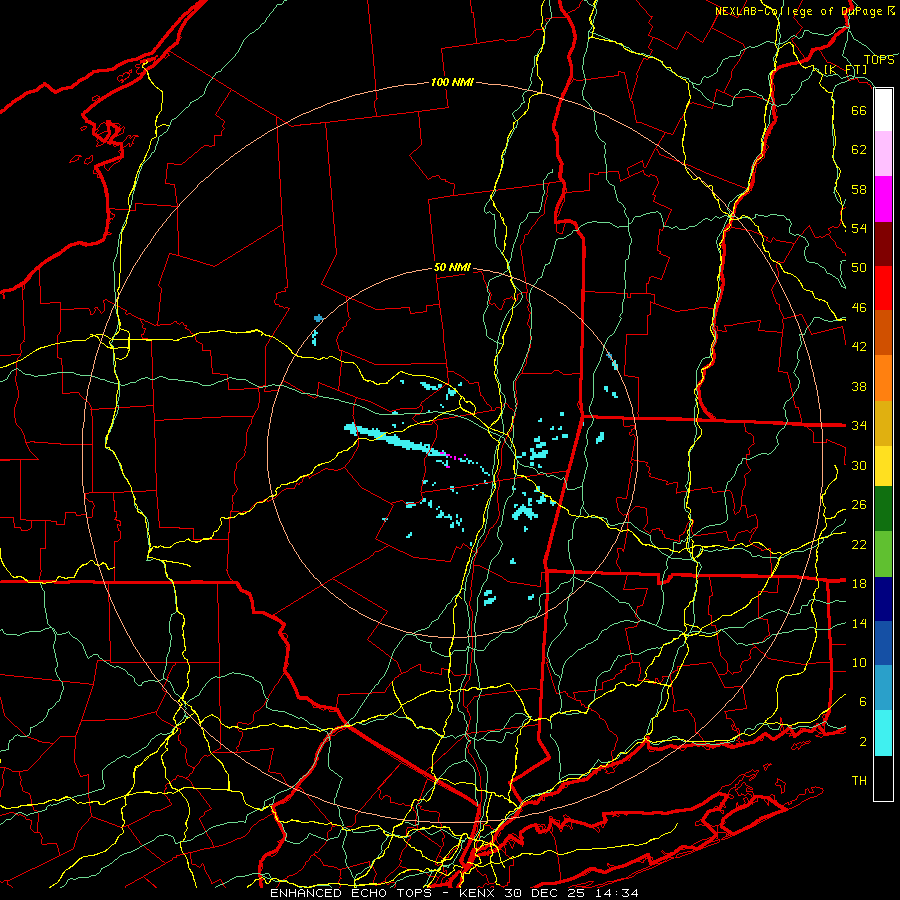Screen dimensions: 900x900
Task: Click the ENHANCED ECHO TOPS caption text
Action: [x=358, y=893]
